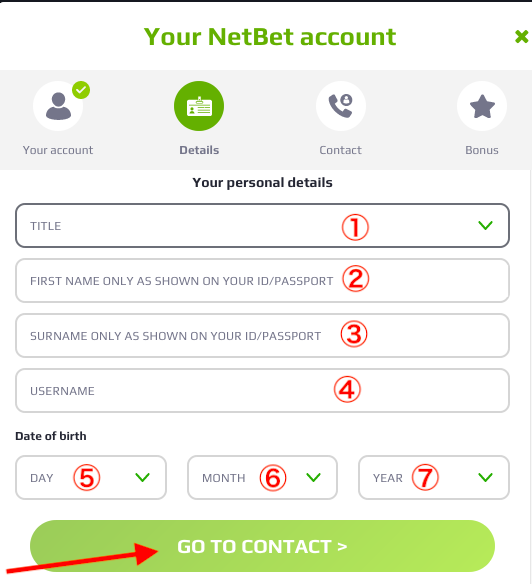The image size is (532, 584).
Task: Switch to the Contact step label
Action: (x=341, y=150)
